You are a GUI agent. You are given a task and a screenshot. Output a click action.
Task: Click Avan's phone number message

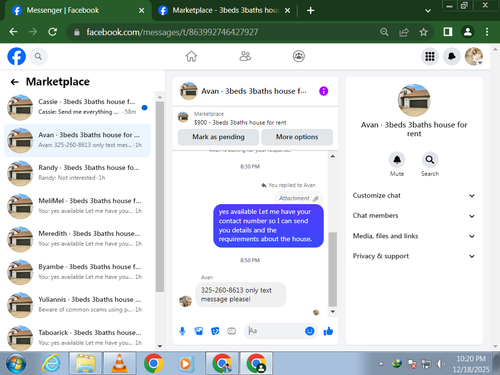[241, 295]
